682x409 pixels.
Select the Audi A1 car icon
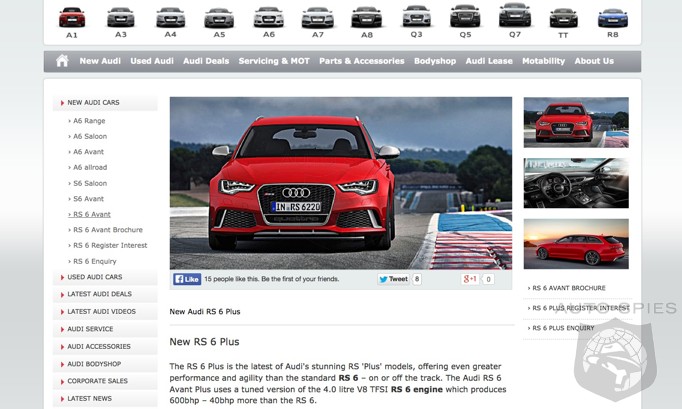click(72, 17)
